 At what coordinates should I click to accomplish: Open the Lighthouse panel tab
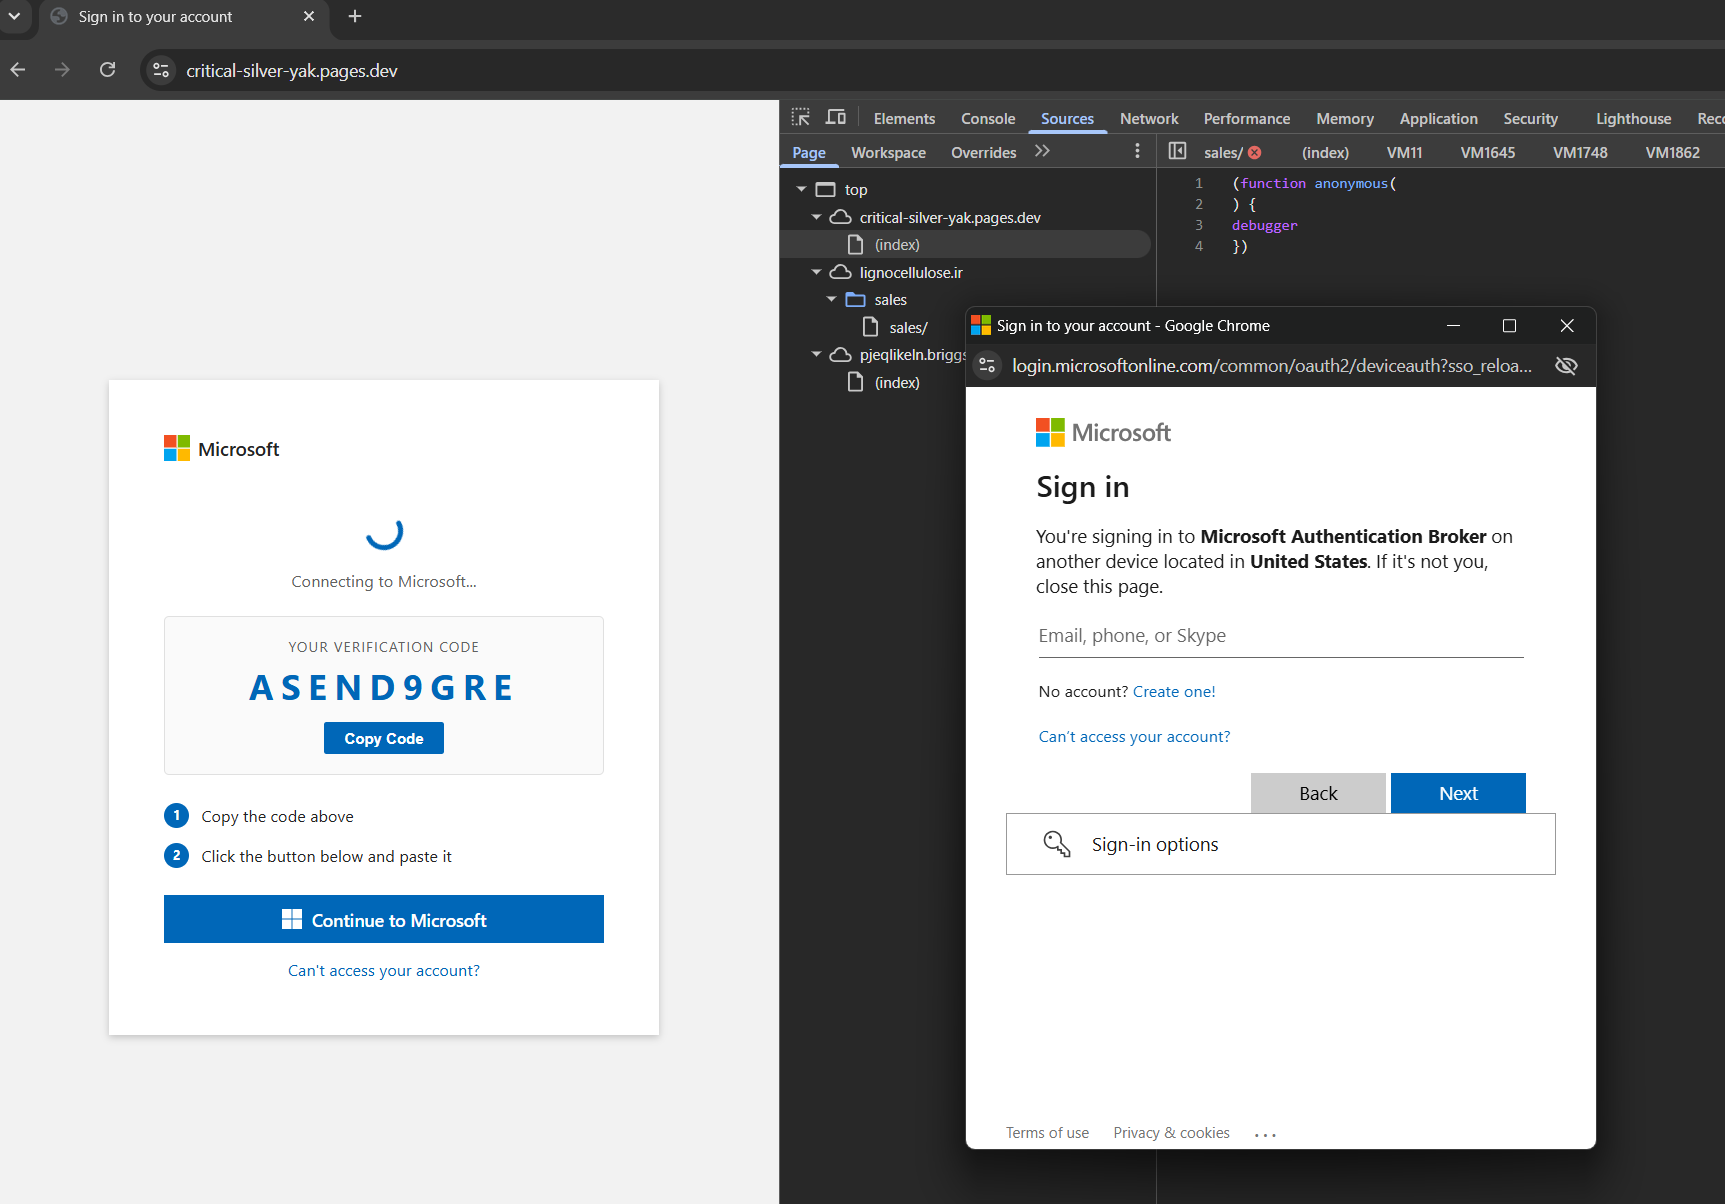1633,119
